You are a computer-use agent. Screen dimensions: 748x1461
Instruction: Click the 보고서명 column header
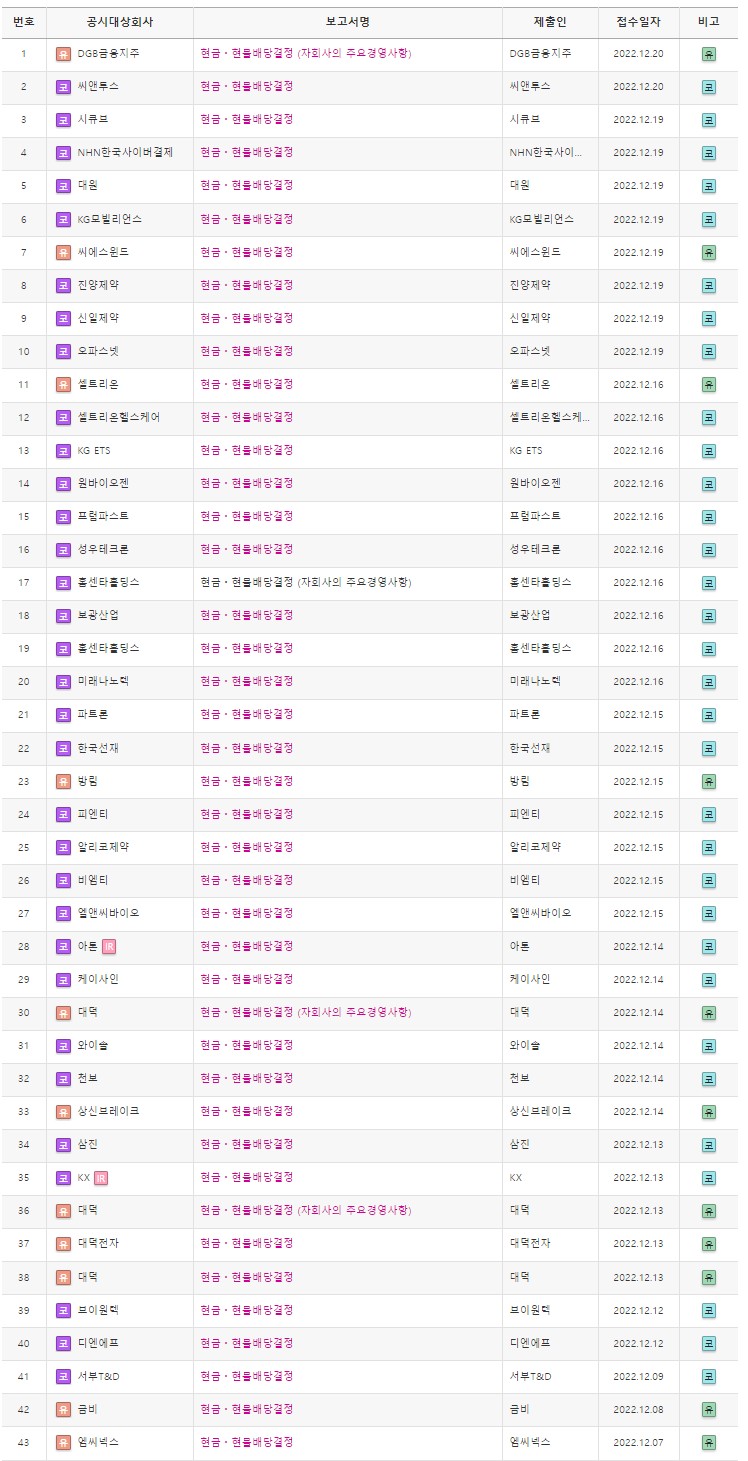point(348,21)
